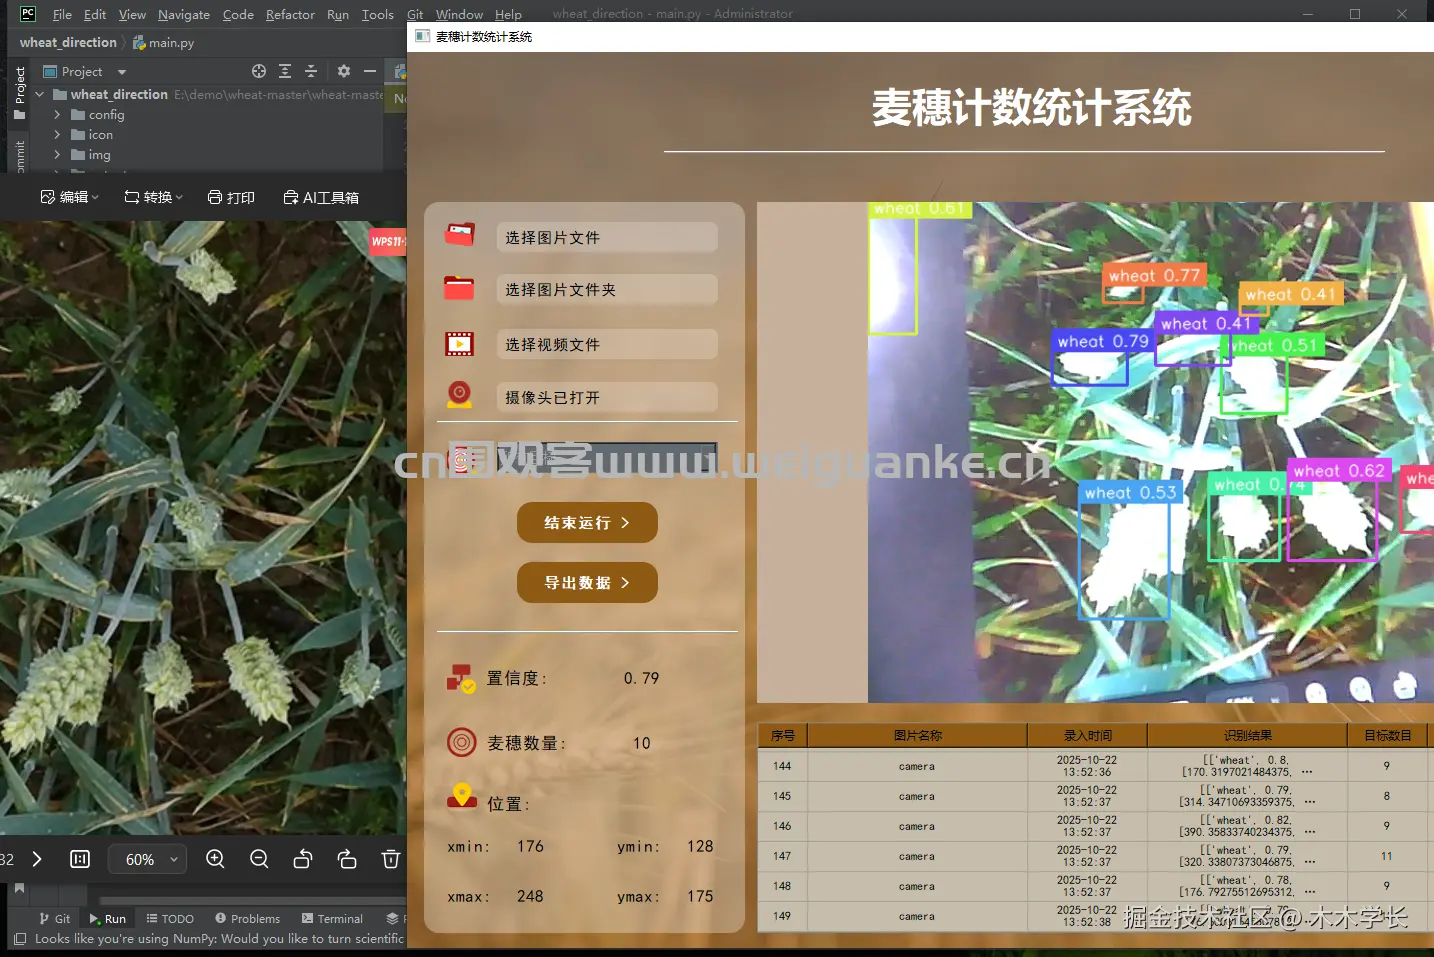1434x957 pixels.
Task: Open the Tools menu
Action: [378, 14]
